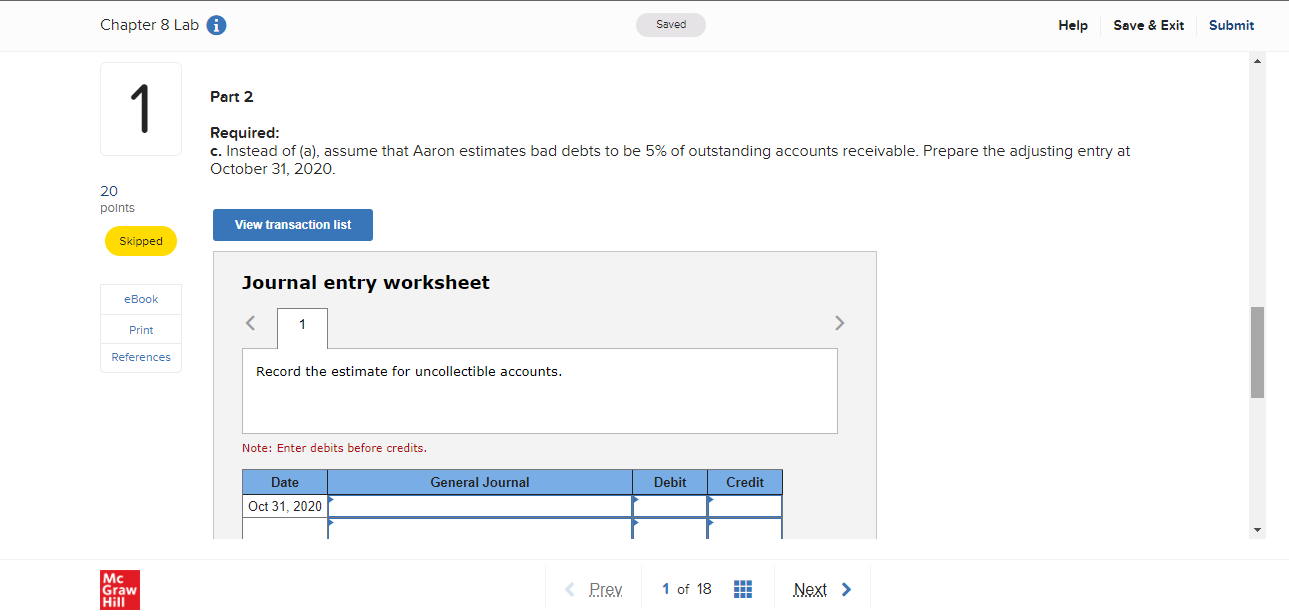Viewport: 1289px width, 616px height.
Task: Click the Chapter 8 Lab info icon
Action: (216, 25)
